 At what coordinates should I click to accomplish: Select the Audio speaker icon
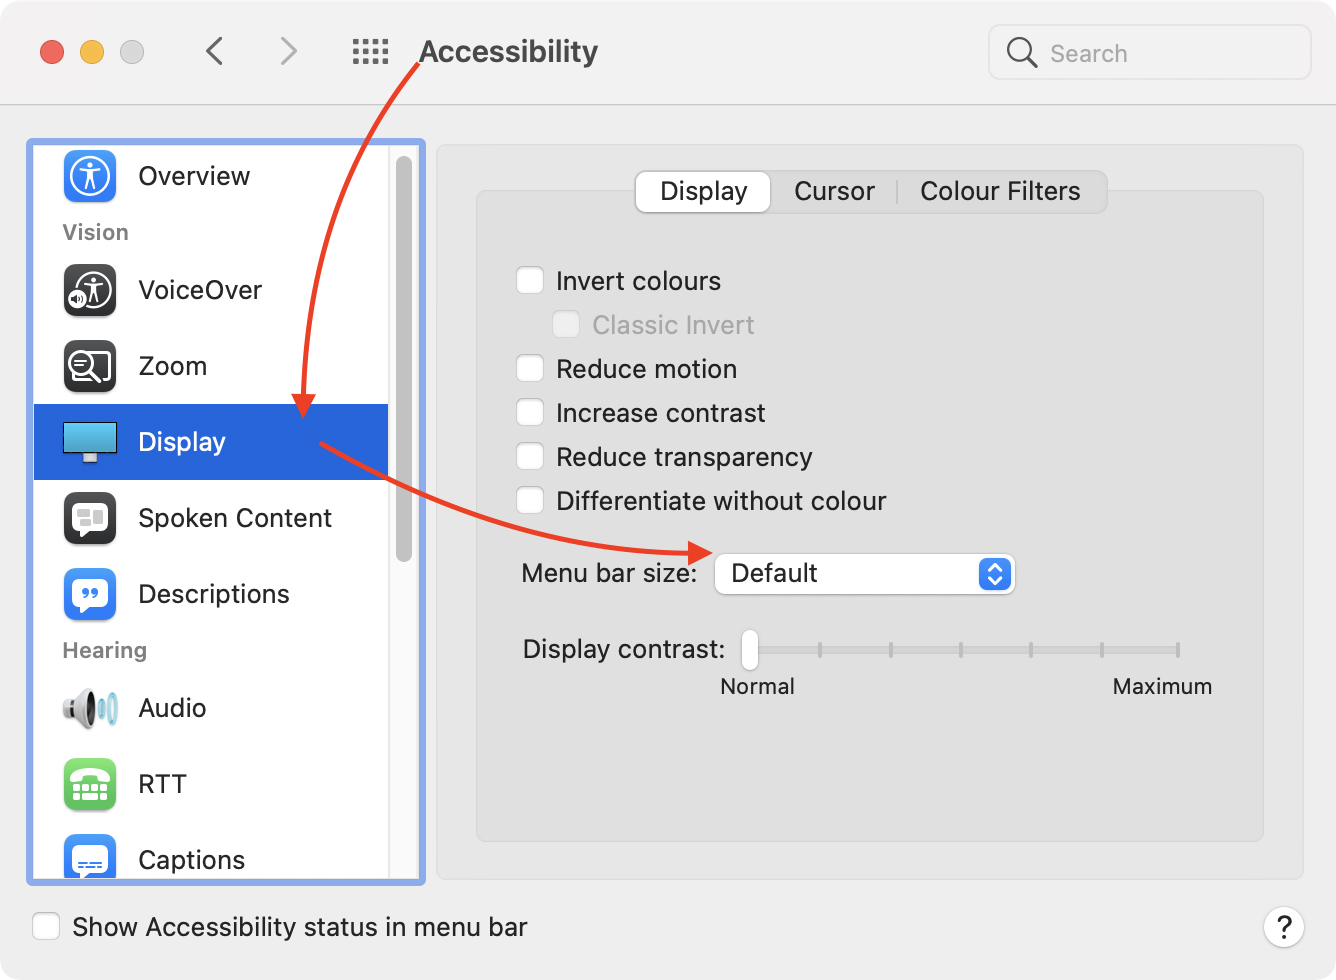click(x=90, y=708)
